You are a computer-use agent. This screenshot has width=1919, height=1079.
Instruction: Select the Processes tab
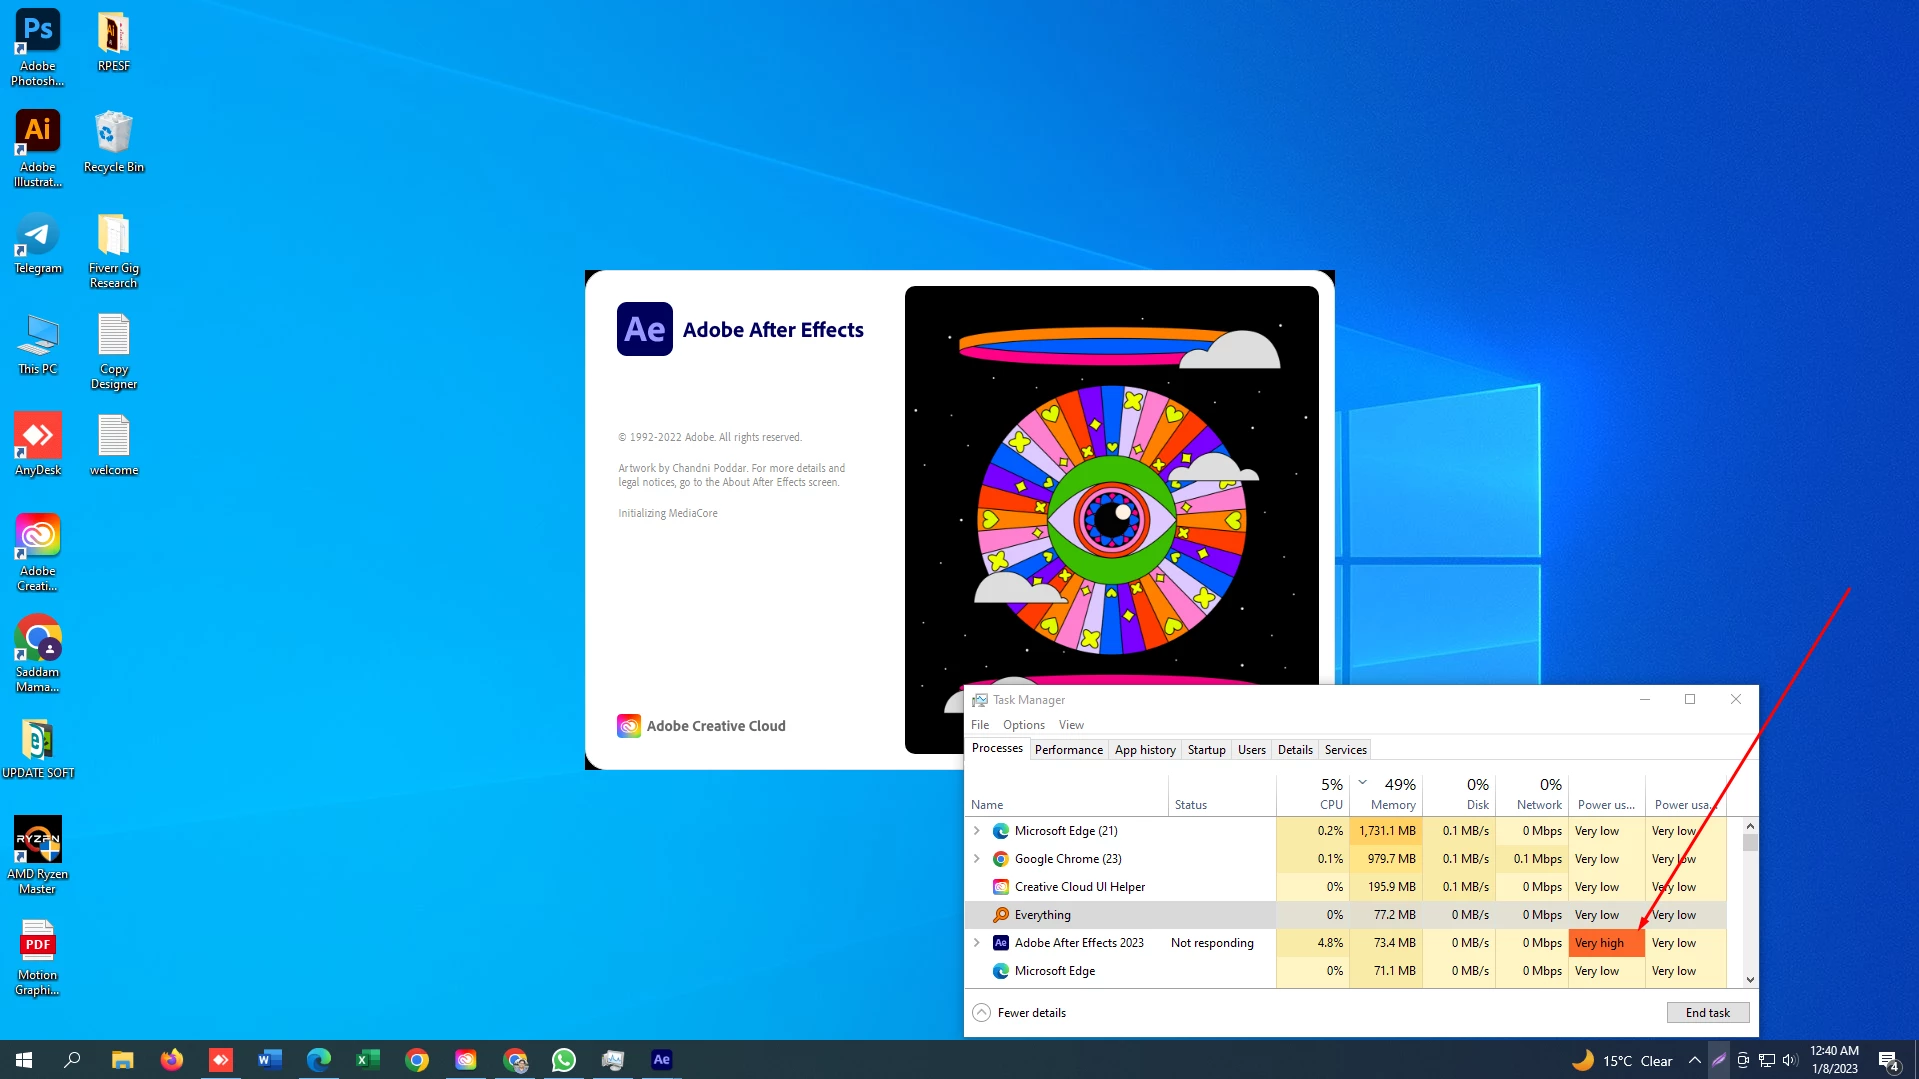pyautogui.click(x=997, y=749)
